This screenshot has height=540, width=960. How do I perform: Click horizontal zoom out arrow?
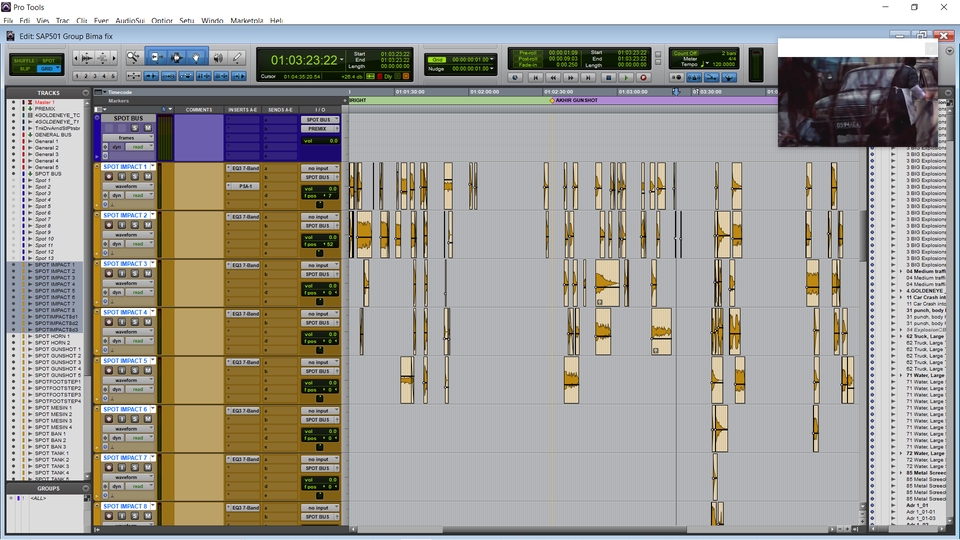77,58
